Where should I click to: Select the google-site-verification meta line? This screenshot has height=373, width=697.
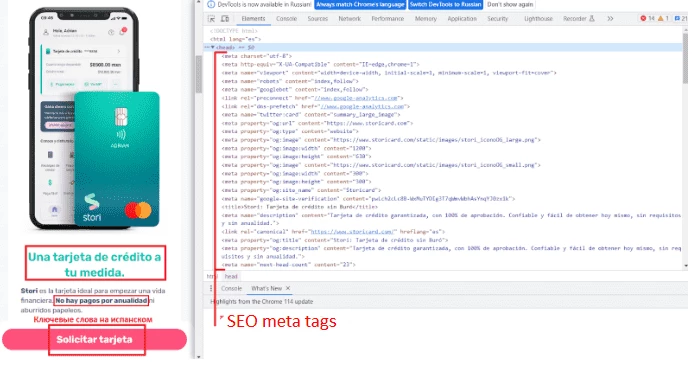[368, 199]
